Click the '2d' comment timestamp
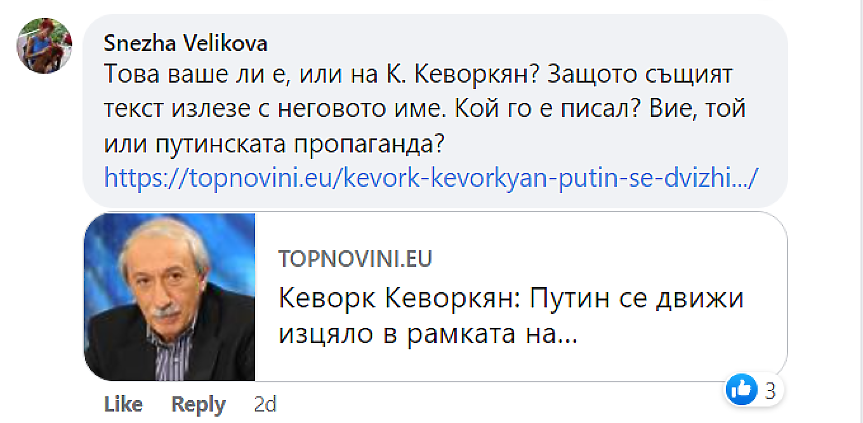This screenshot has width=863, height=423. point(264,404)
